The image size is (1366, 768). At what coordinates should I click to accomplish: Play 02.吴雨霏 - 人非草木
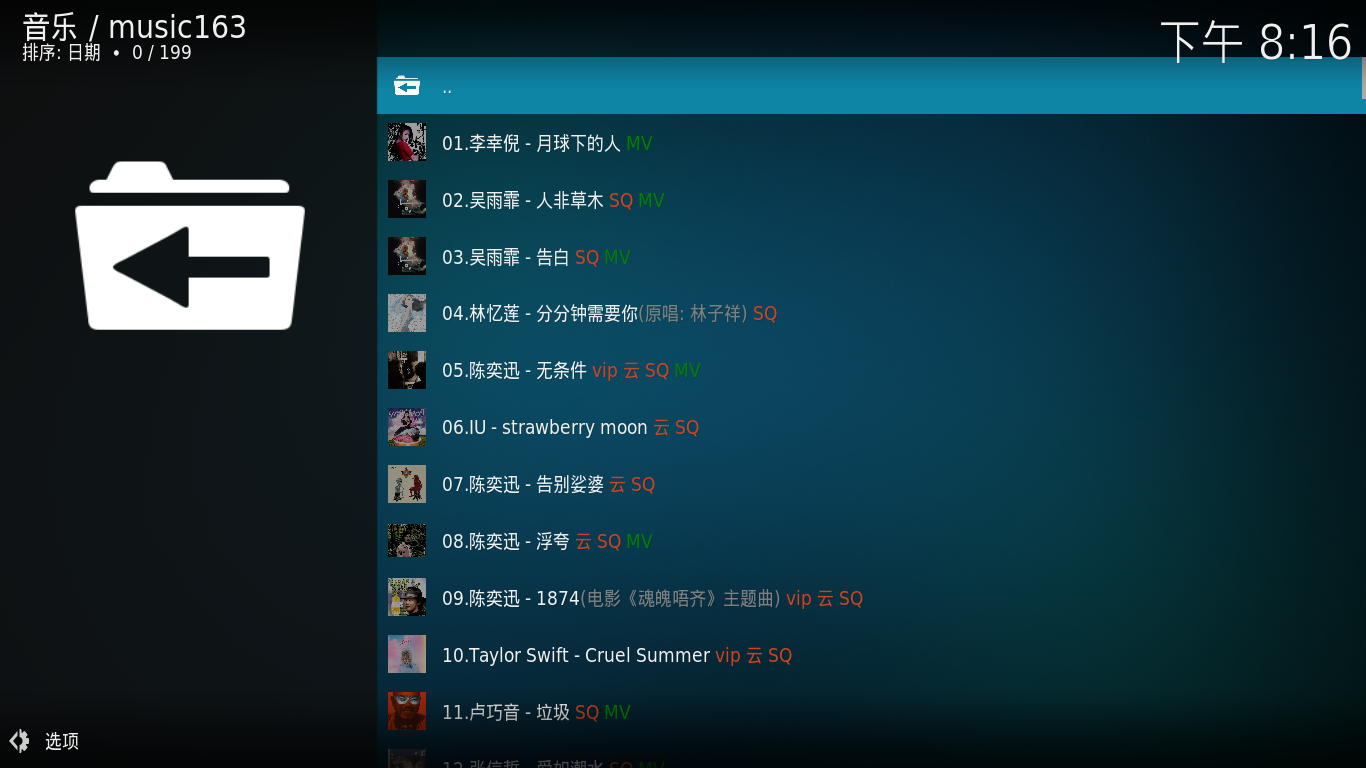click(x=869, y=200)
